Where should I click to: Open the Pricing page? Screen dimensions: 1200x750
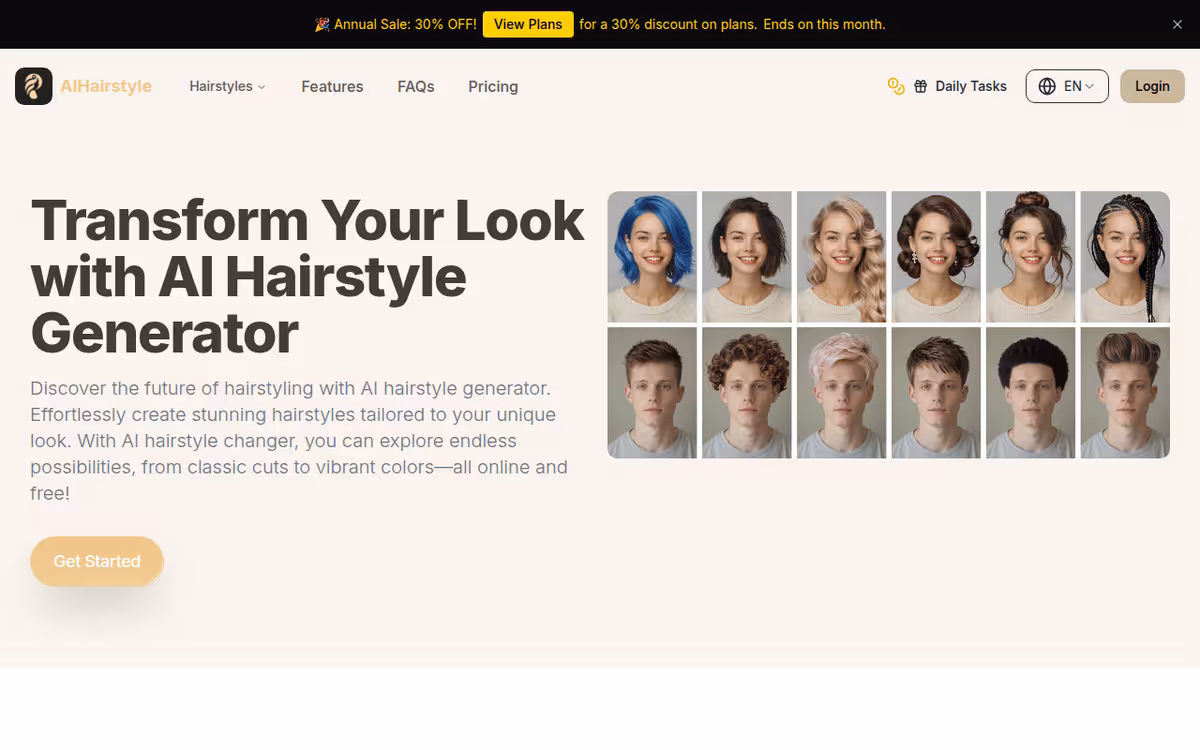pyautogui.click(x=493, y=86)
